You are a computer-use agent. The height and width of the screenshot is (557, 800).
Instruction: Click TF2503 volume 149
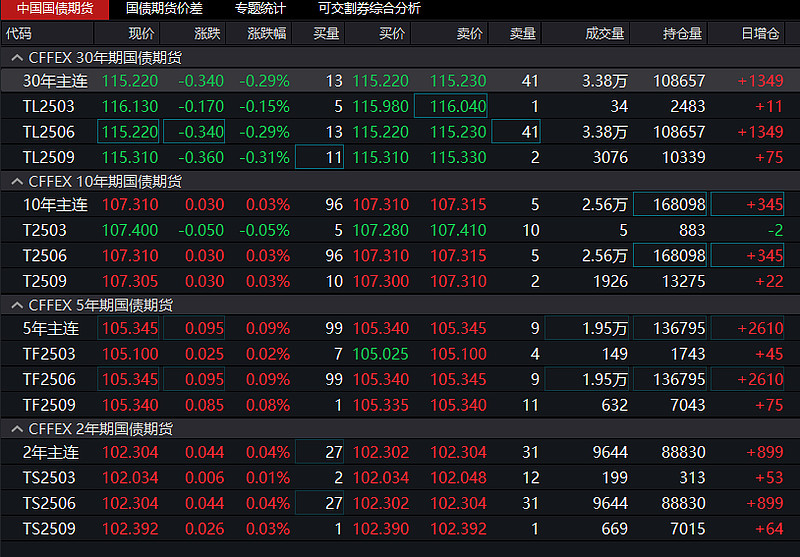pyautogui.click(x=614, y=353)
